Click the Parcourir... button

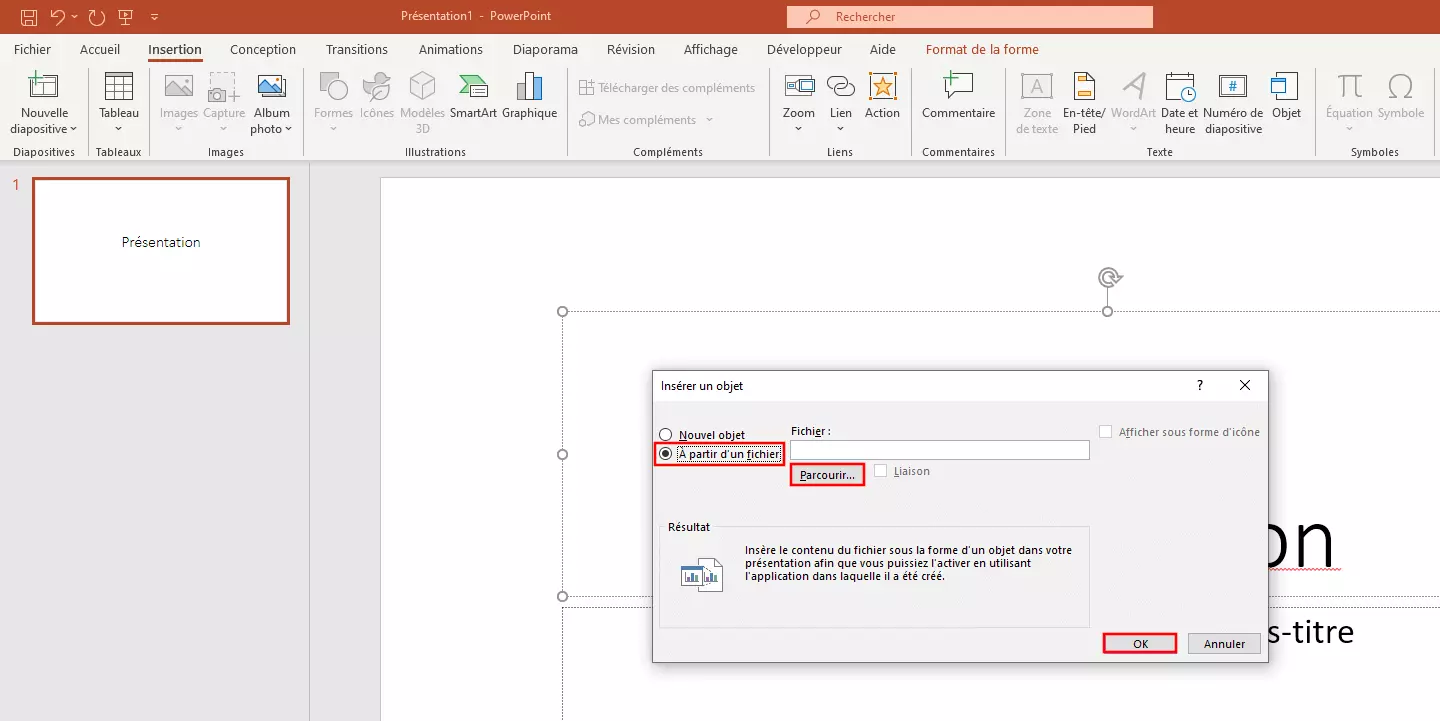(827, 475)
